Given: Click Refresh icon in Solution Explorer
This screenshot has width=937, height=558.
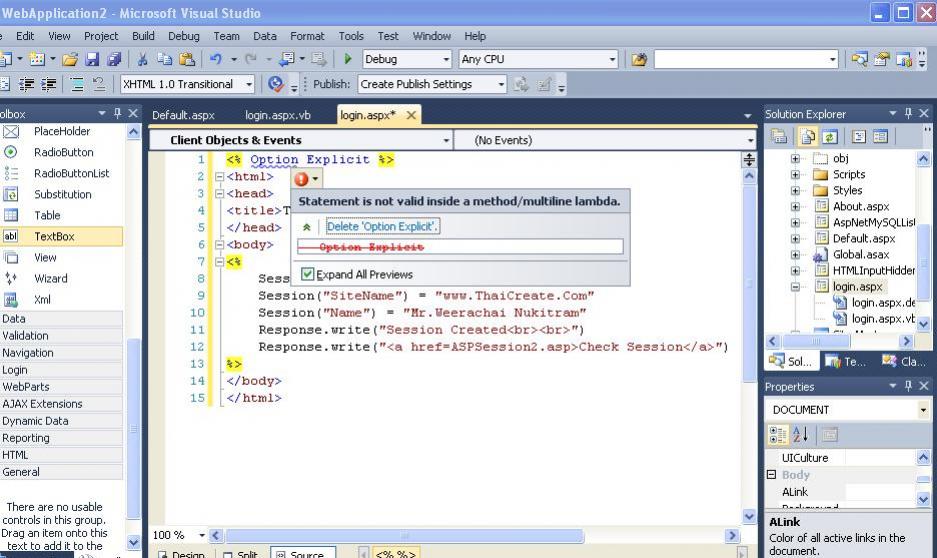Looking at the screenshot, I should pyautogui.click(x=829, y=137).
